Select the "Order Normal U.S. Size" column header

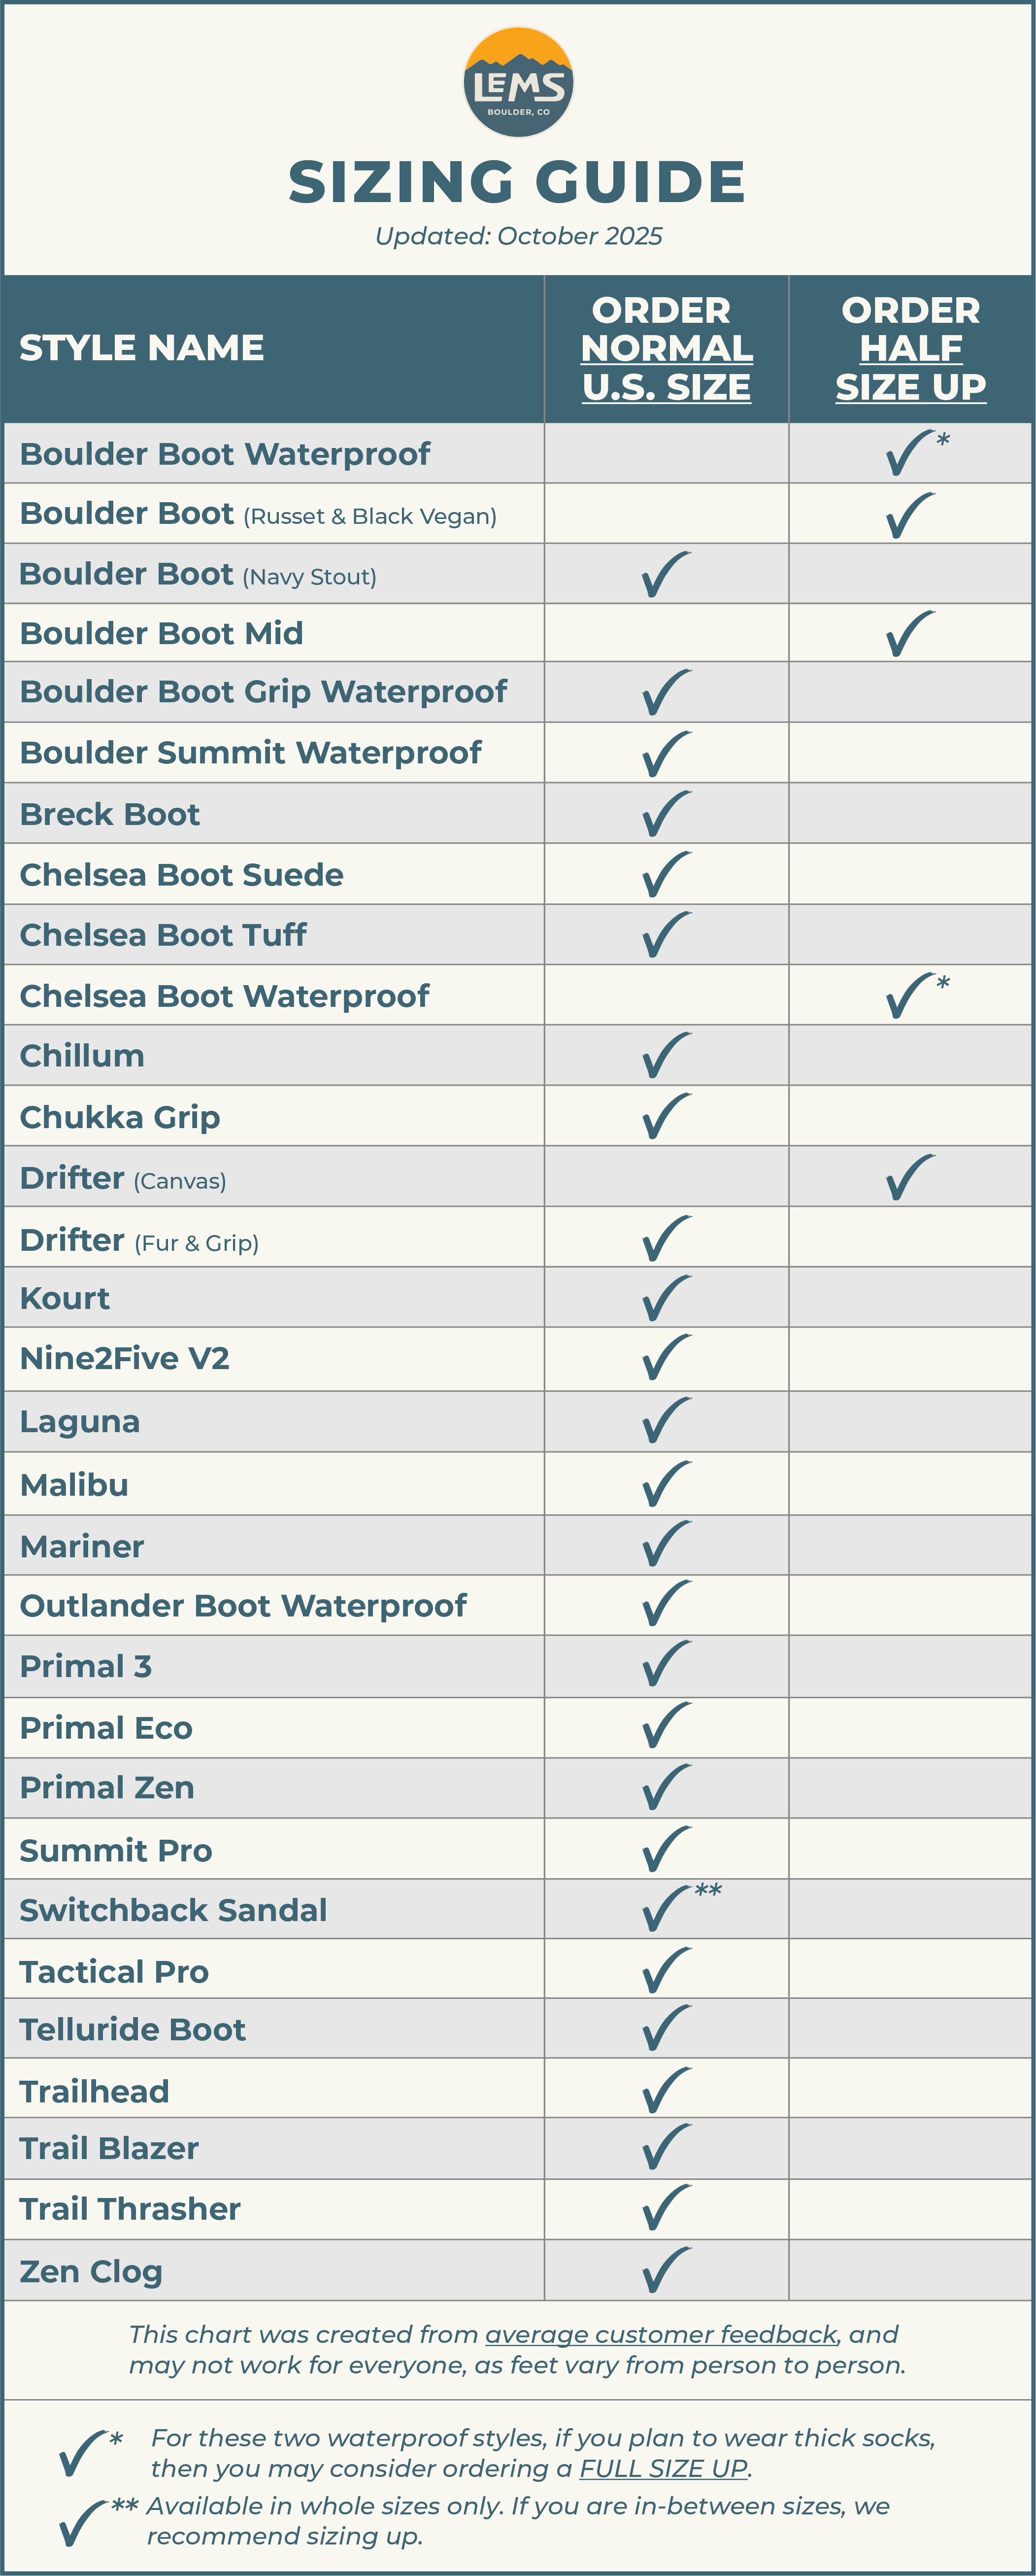666,349
